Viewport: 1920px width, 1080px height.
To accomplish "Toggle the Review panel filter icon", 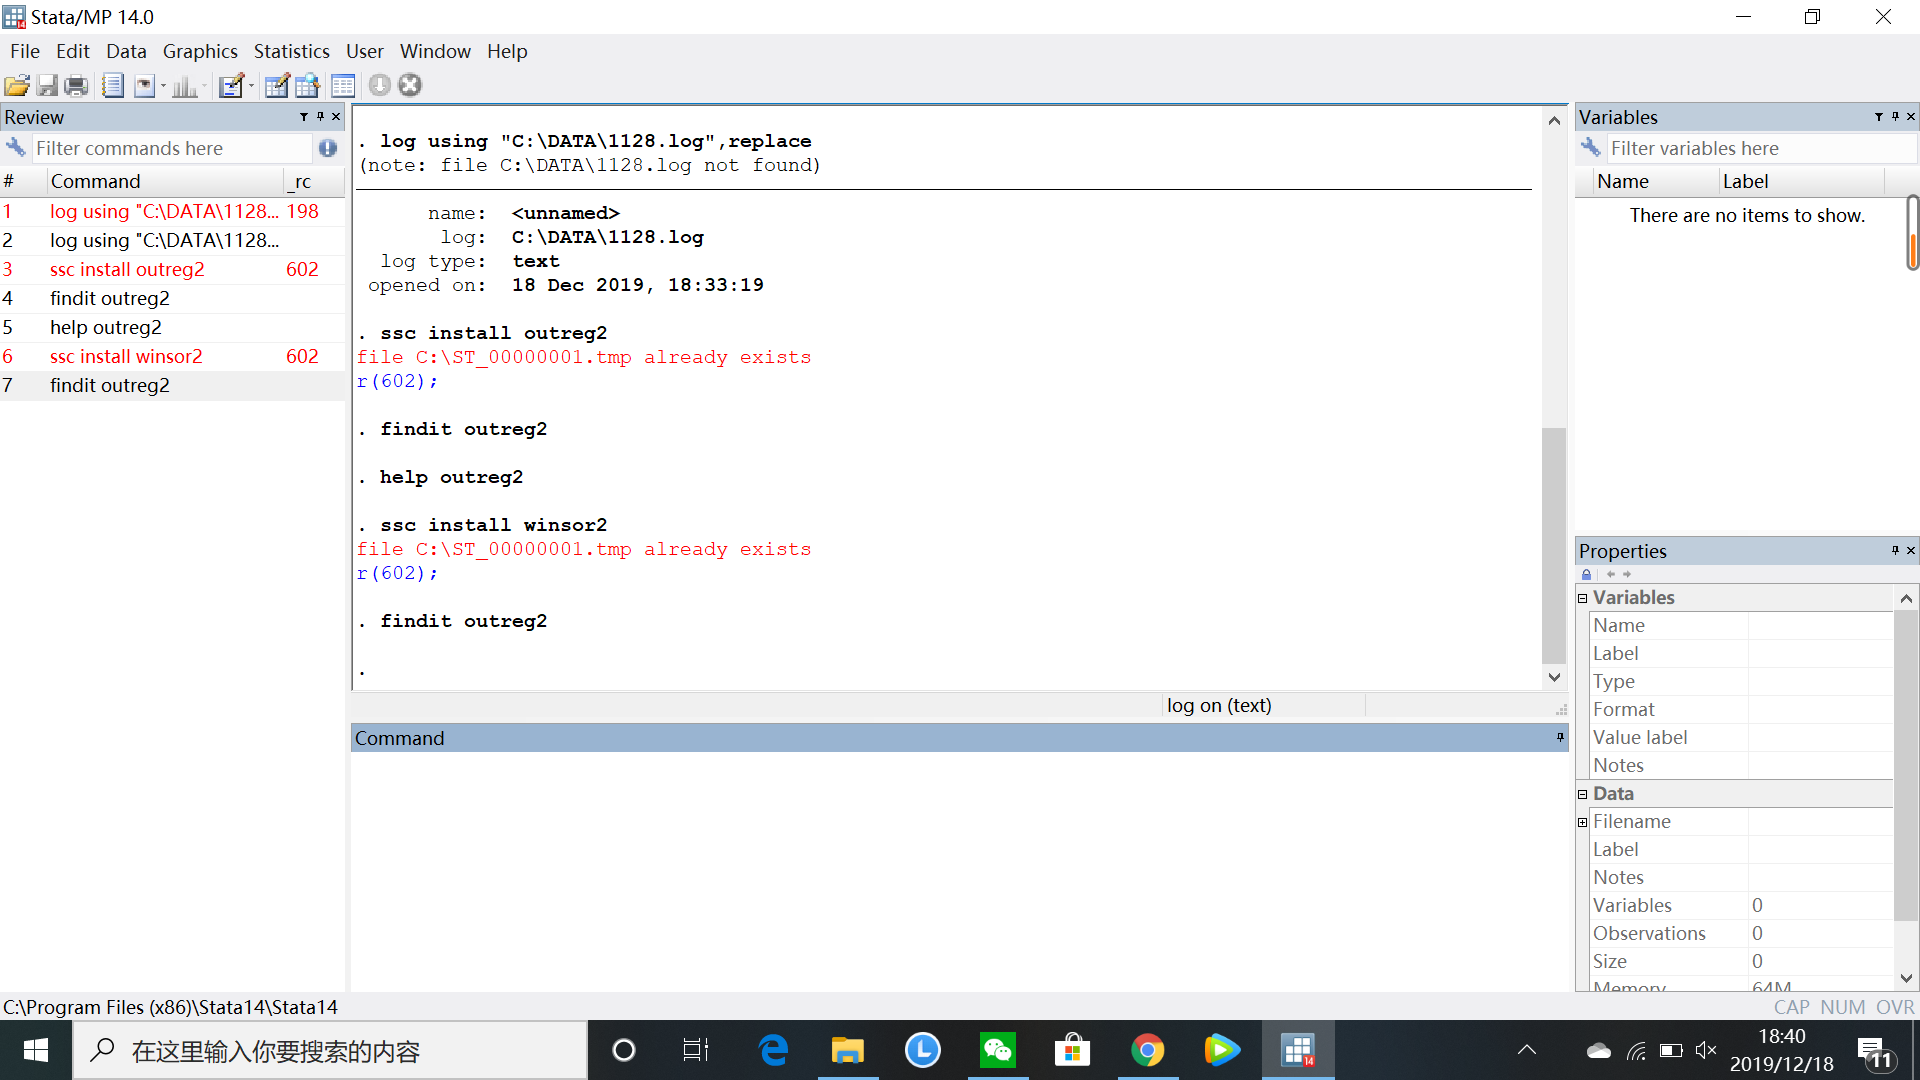I will (x=304, y=117).
